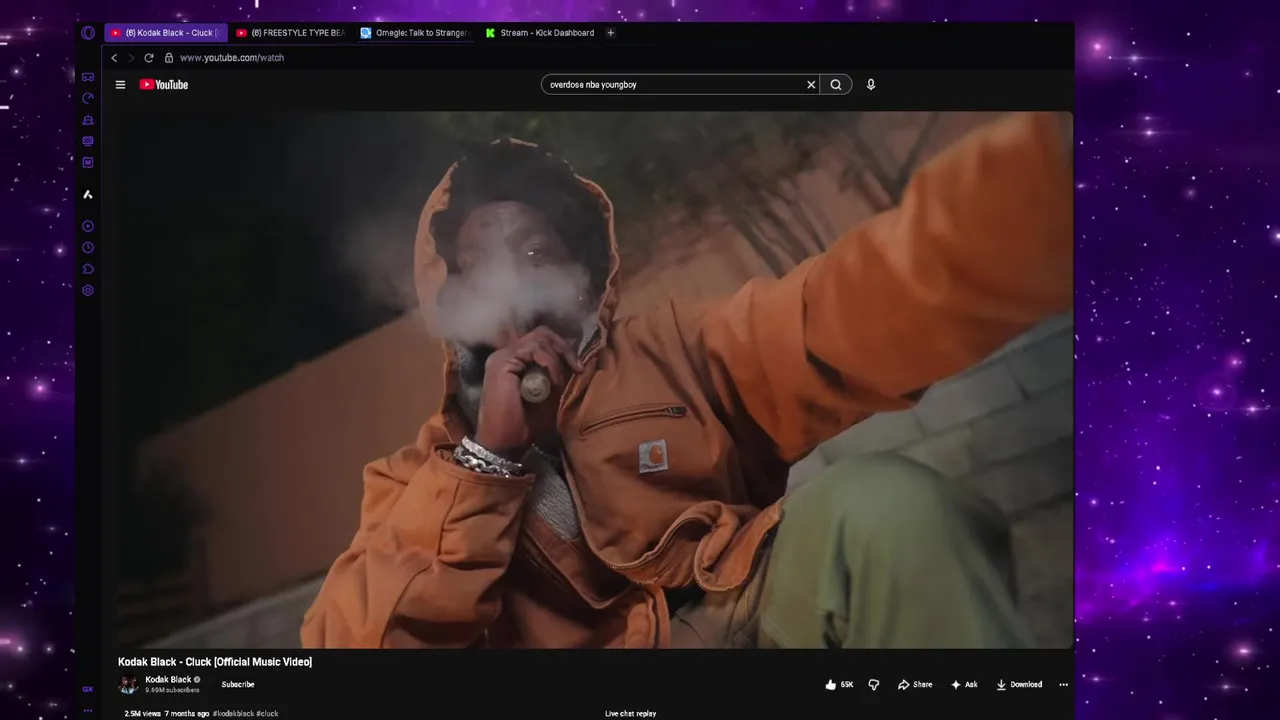Open Extensions cube icon in sidebar

click(88, 269)
